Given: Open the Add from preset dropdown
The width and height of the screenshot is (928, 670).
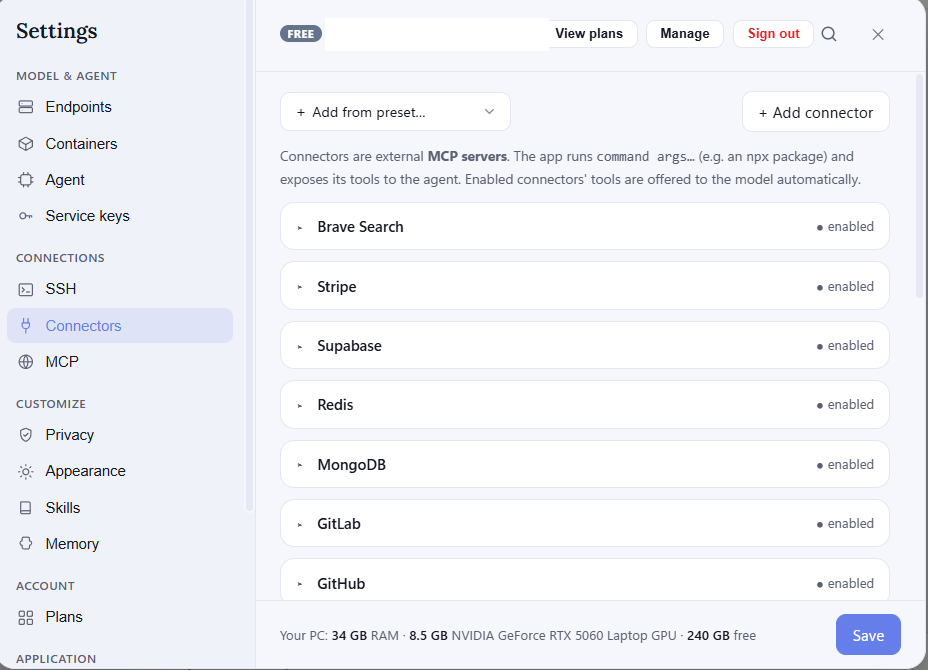Looking at the screenshot, I should tap(395, 112).
